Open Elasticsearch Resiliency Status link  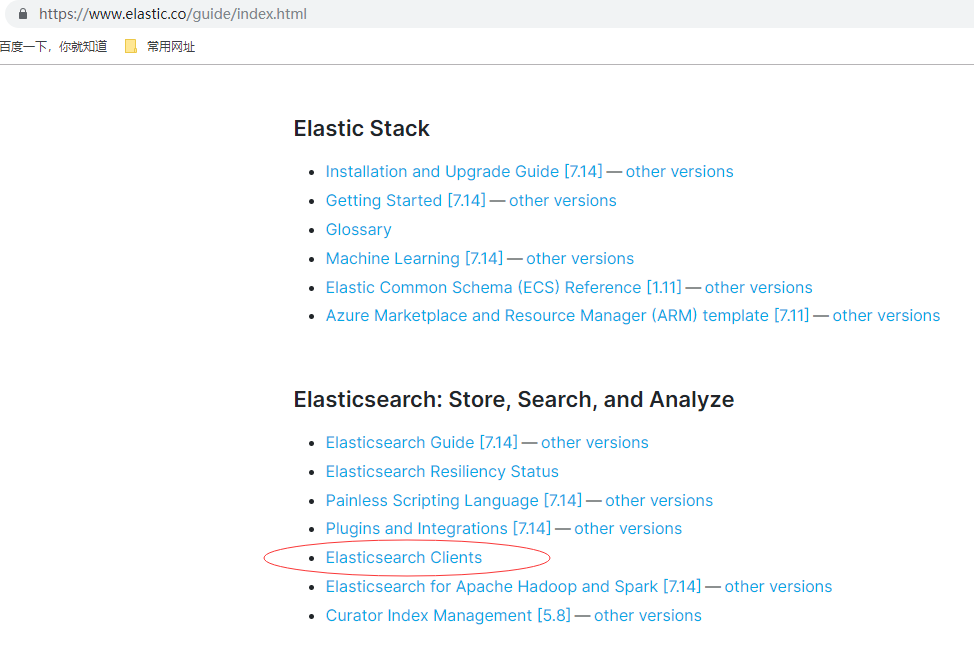click(x=442, y=471)
